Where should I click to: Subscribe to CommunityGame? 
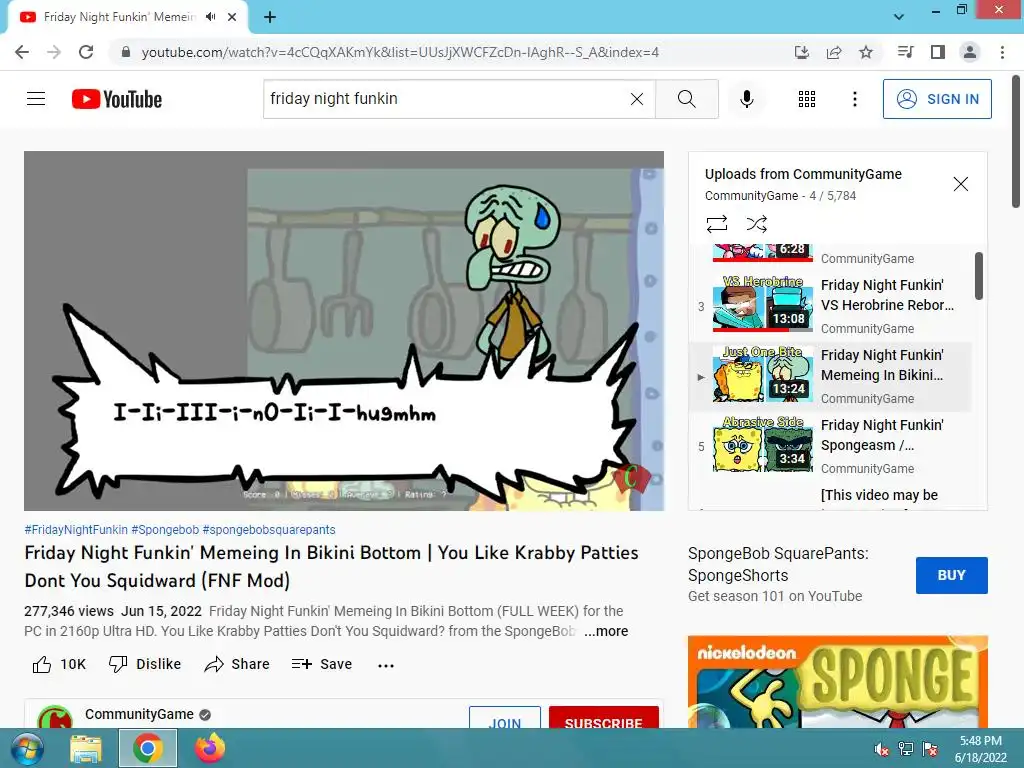(x=603, y=718)
